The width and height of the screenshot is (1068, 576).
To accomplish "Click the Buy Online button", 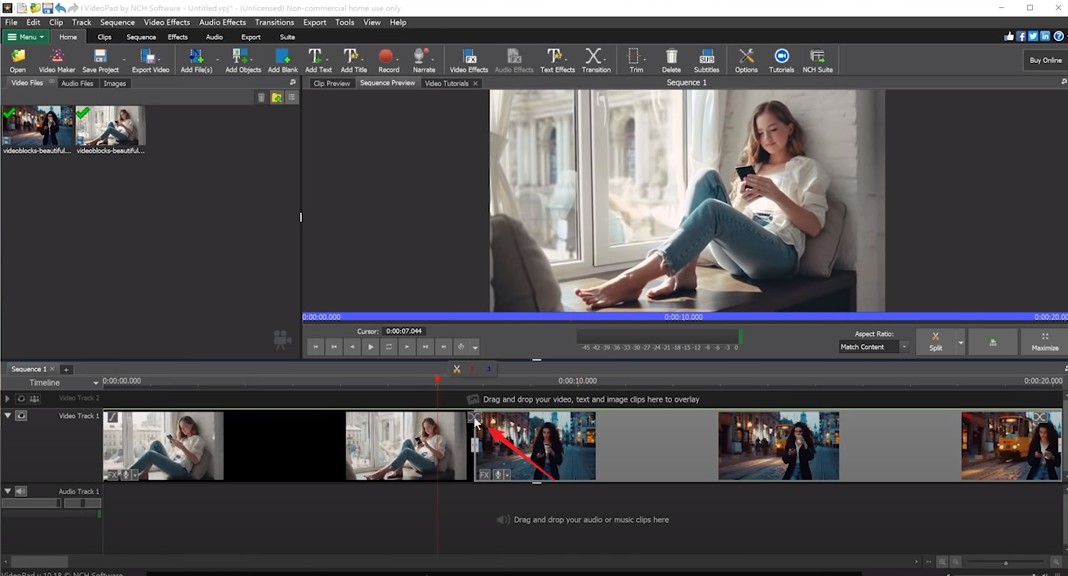I will (1045, 60).
